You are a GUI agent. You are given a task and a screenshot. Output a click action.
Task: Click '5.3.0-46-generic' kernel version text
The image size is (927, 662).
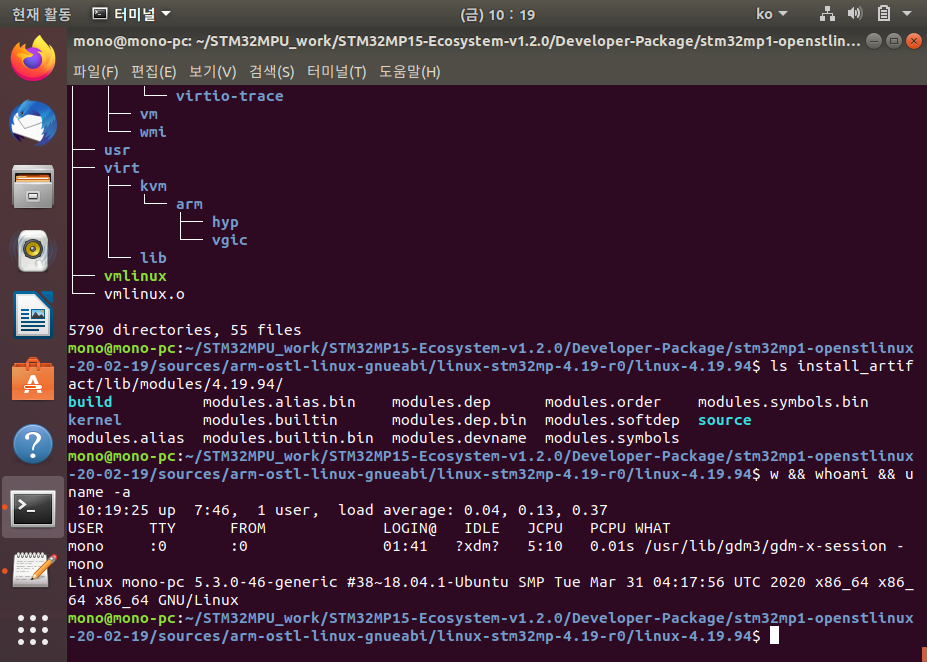265,582
